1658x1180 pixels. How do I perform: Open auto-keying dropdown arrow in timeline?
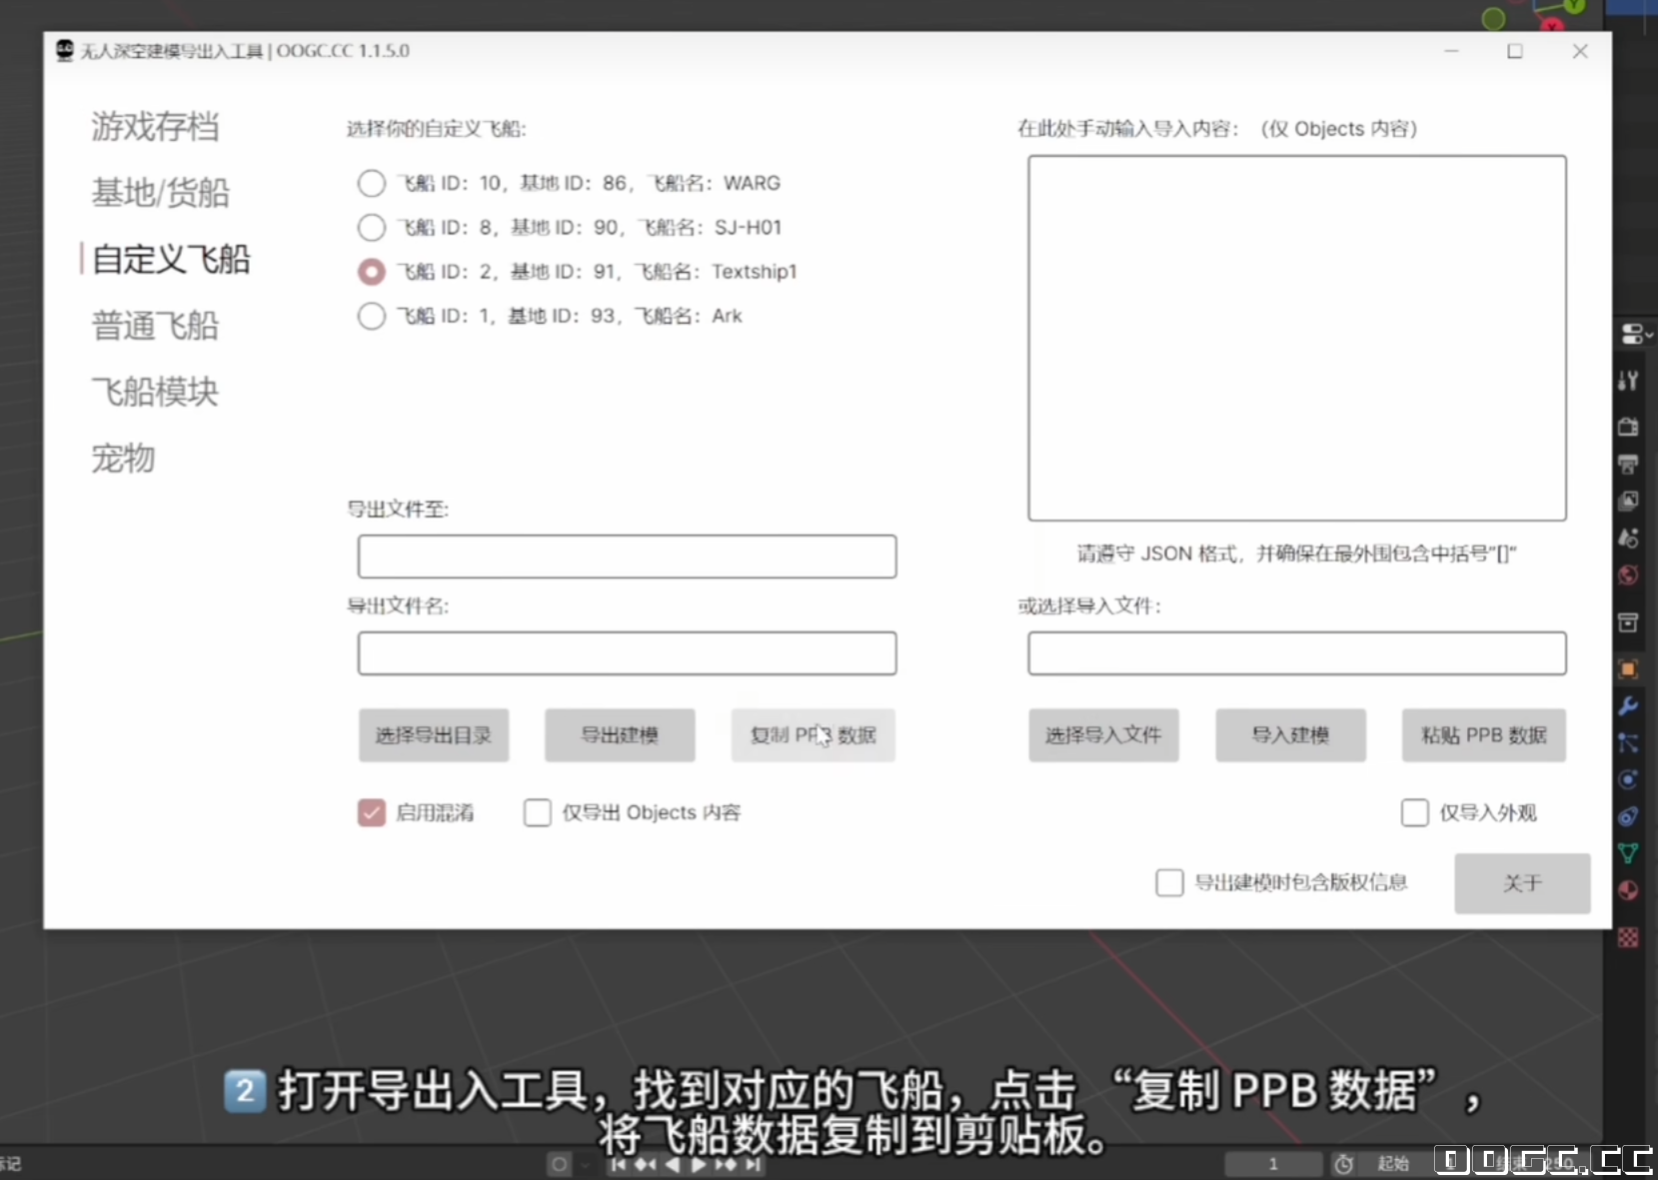pos(585,1164)
